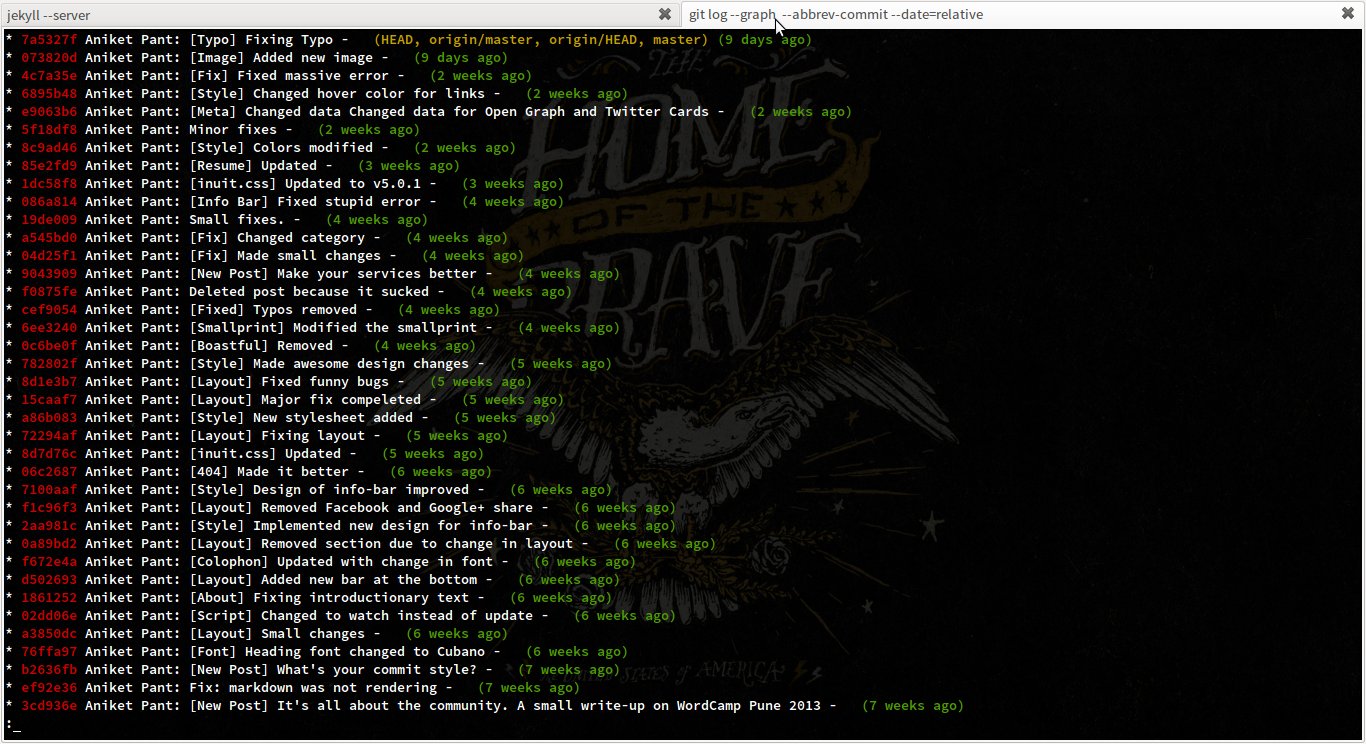The height and width of the screenshot is (744, 1366).
Task: Click message '[inuit.css] Updated to v5.0.1'
Action: pos(305,184)
